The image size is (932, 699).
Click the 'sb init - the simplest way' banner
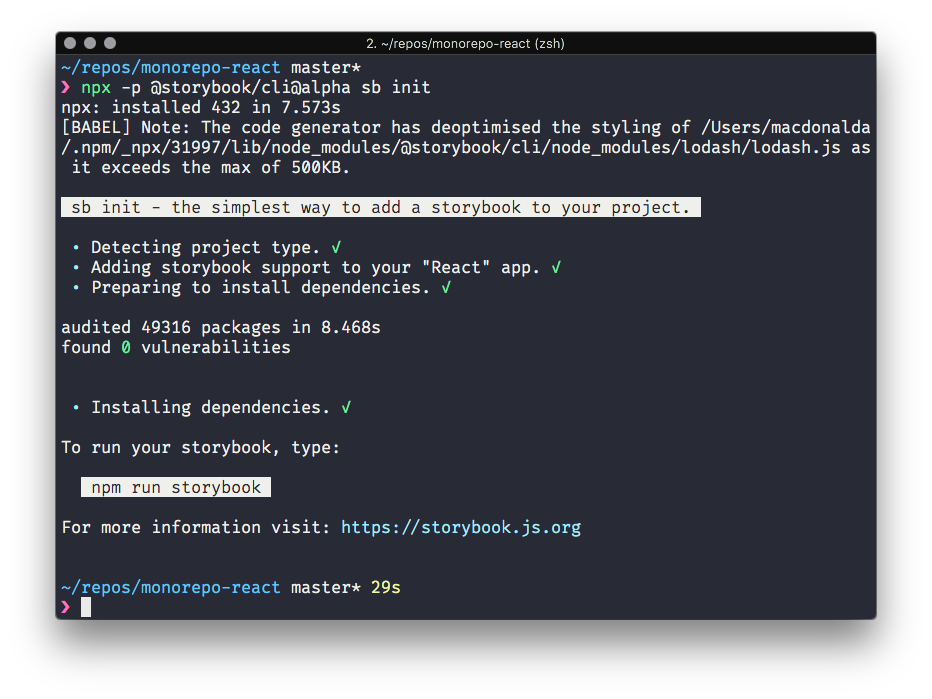point(381,207)
